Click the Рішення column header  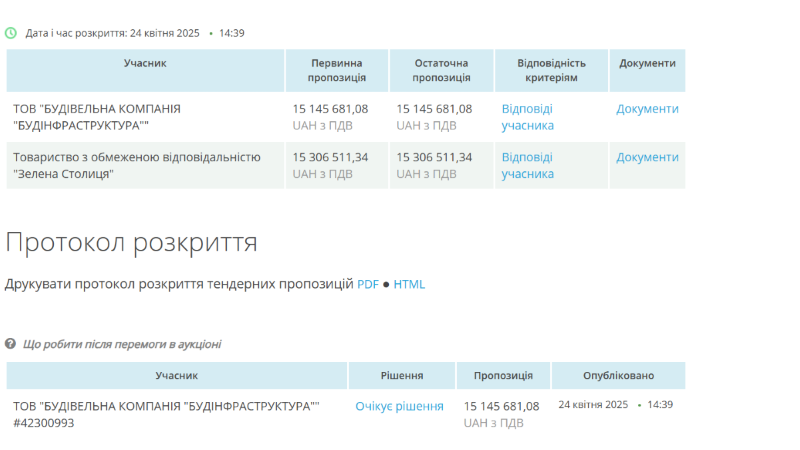click(402, 376)
